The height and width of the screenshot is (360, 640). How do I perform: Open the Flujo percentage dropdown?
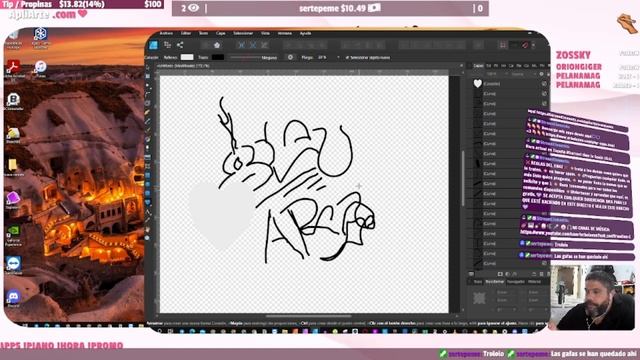click(338, 58)
